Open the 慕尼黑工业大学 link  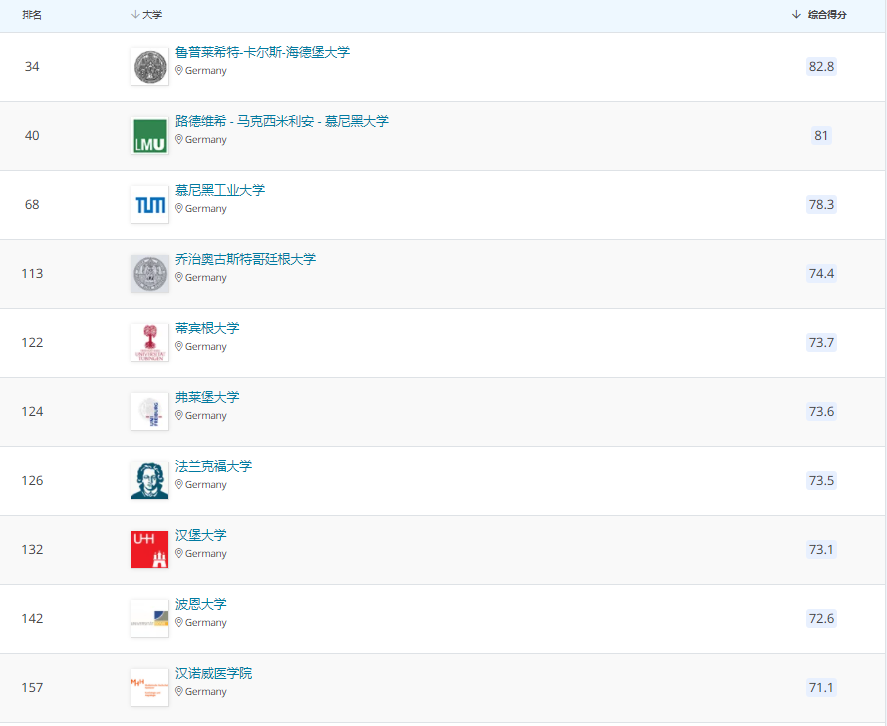click(220, 190)
